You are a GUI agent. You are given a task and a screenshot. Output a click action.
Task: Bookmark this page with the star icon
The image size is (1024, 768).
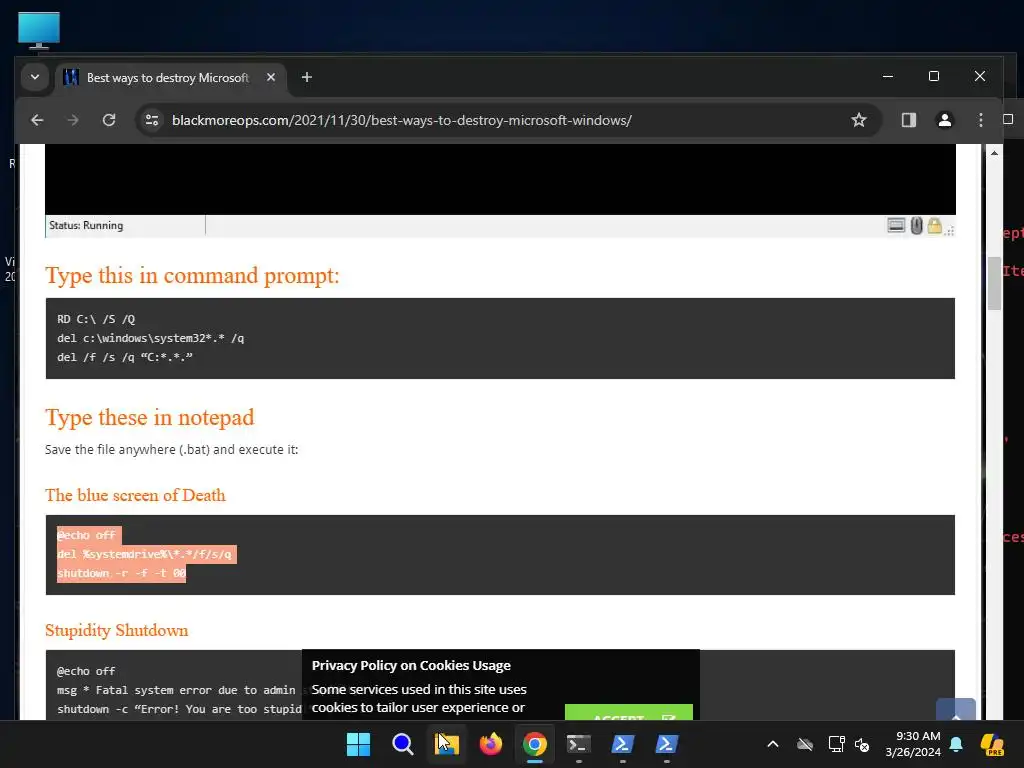tap(859, 120)
